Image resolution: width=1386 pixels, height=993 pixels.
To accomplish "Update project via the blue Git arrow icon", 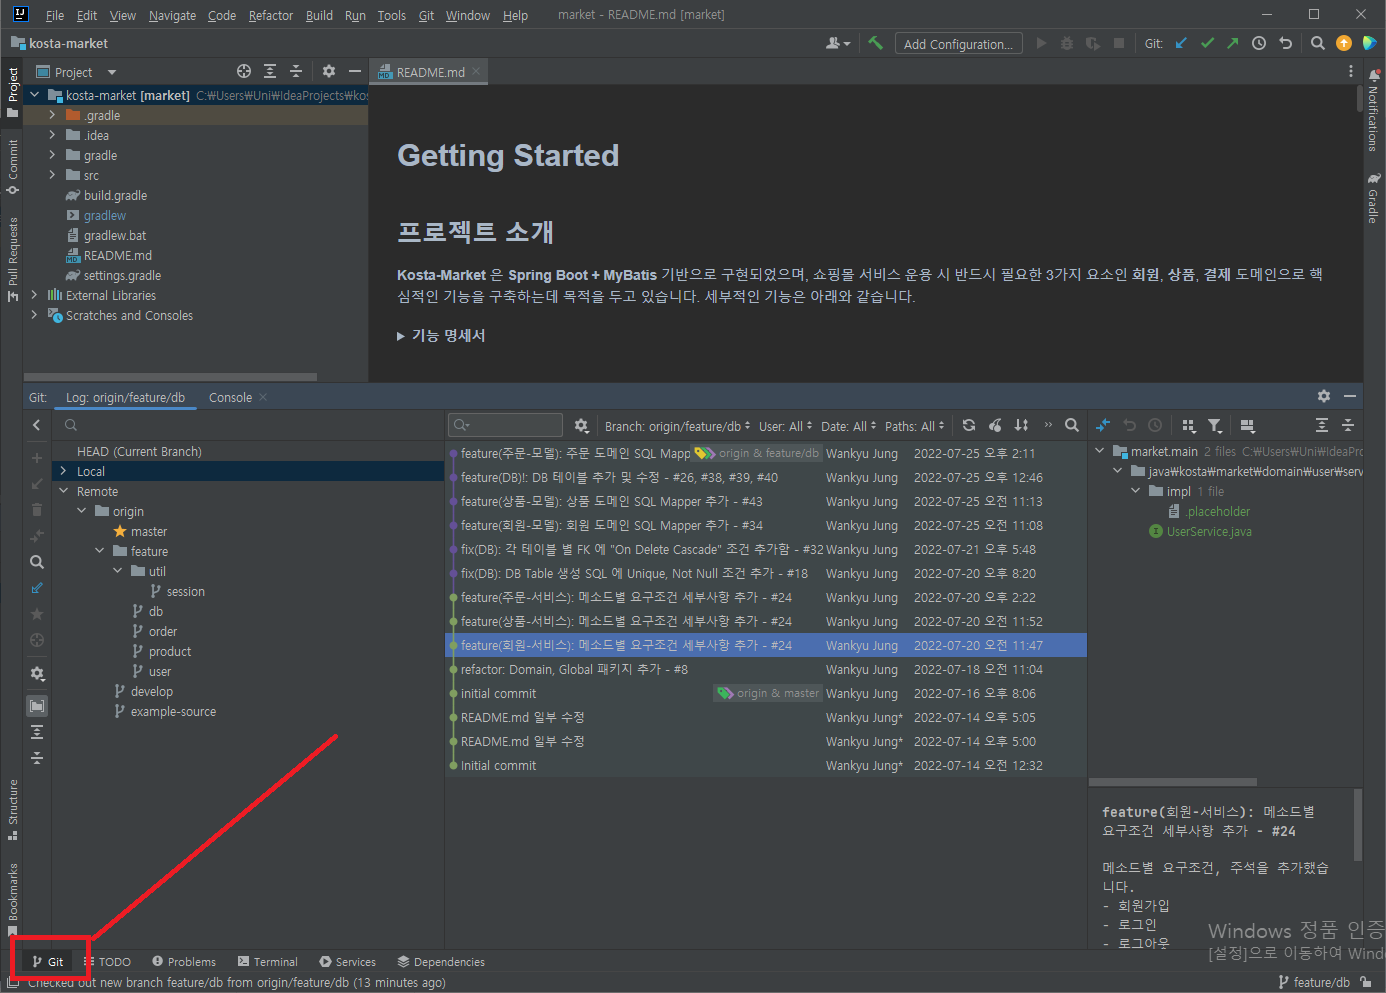I will (1182, 43).
